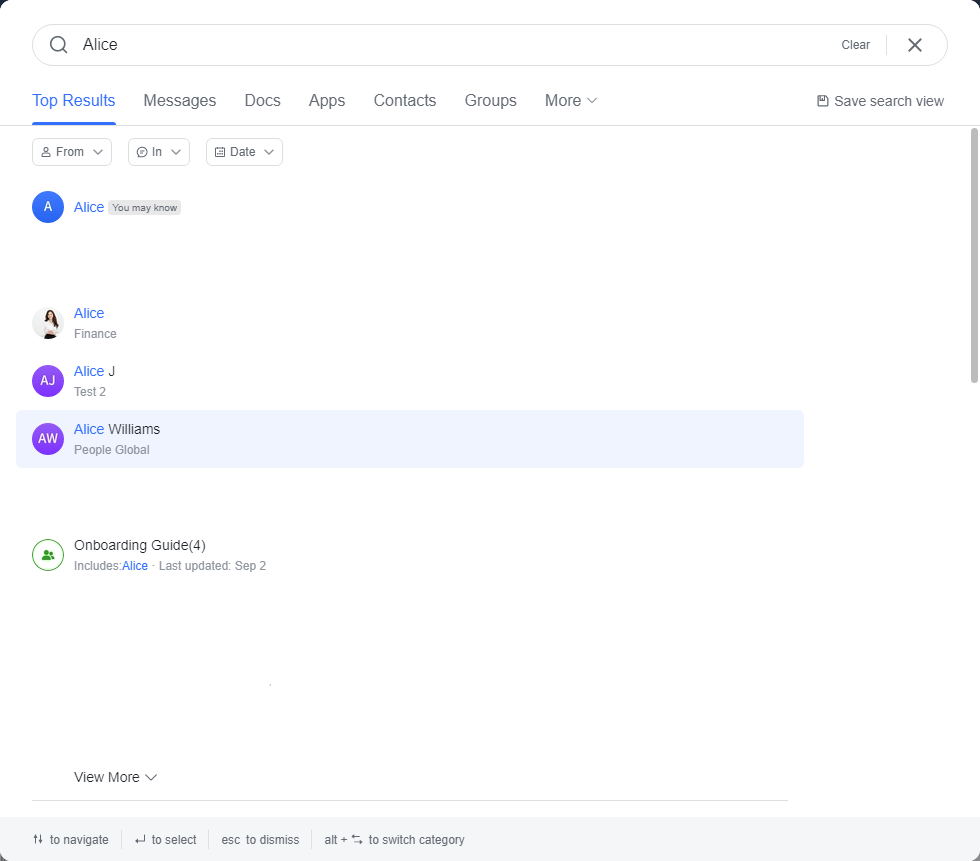980x861 pixels.
Task: Click the magnifying glass search icon
Action: pos(59,45)
